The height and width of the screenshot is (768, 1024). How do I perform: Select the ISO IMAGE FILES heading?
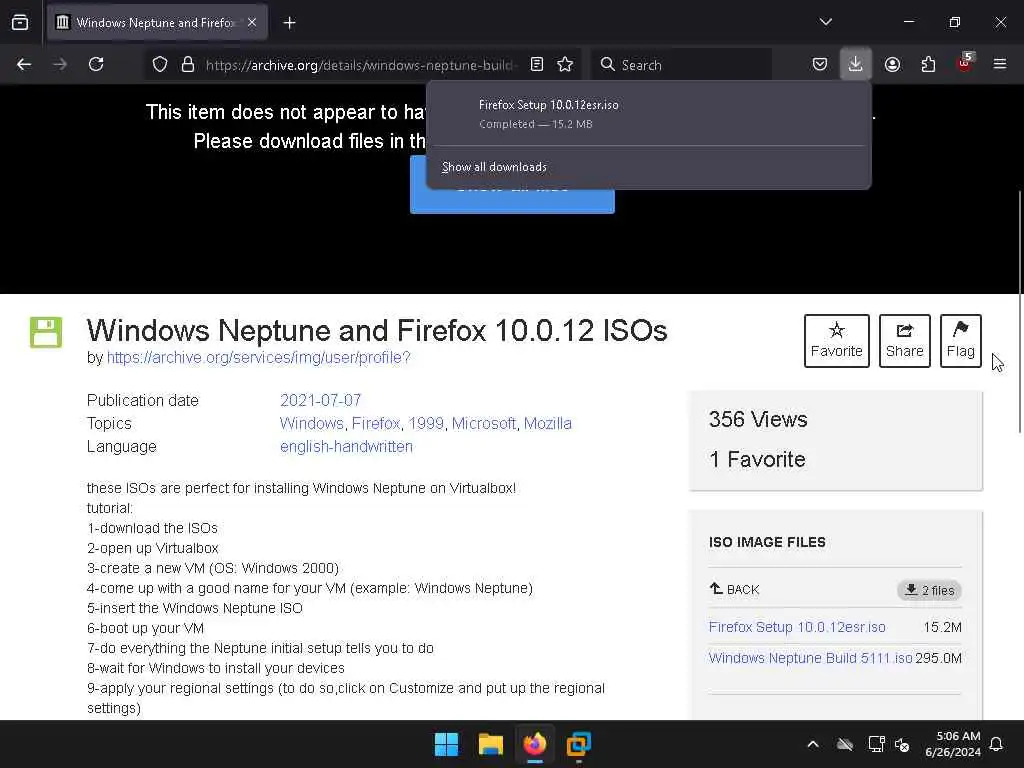point(767,542)
